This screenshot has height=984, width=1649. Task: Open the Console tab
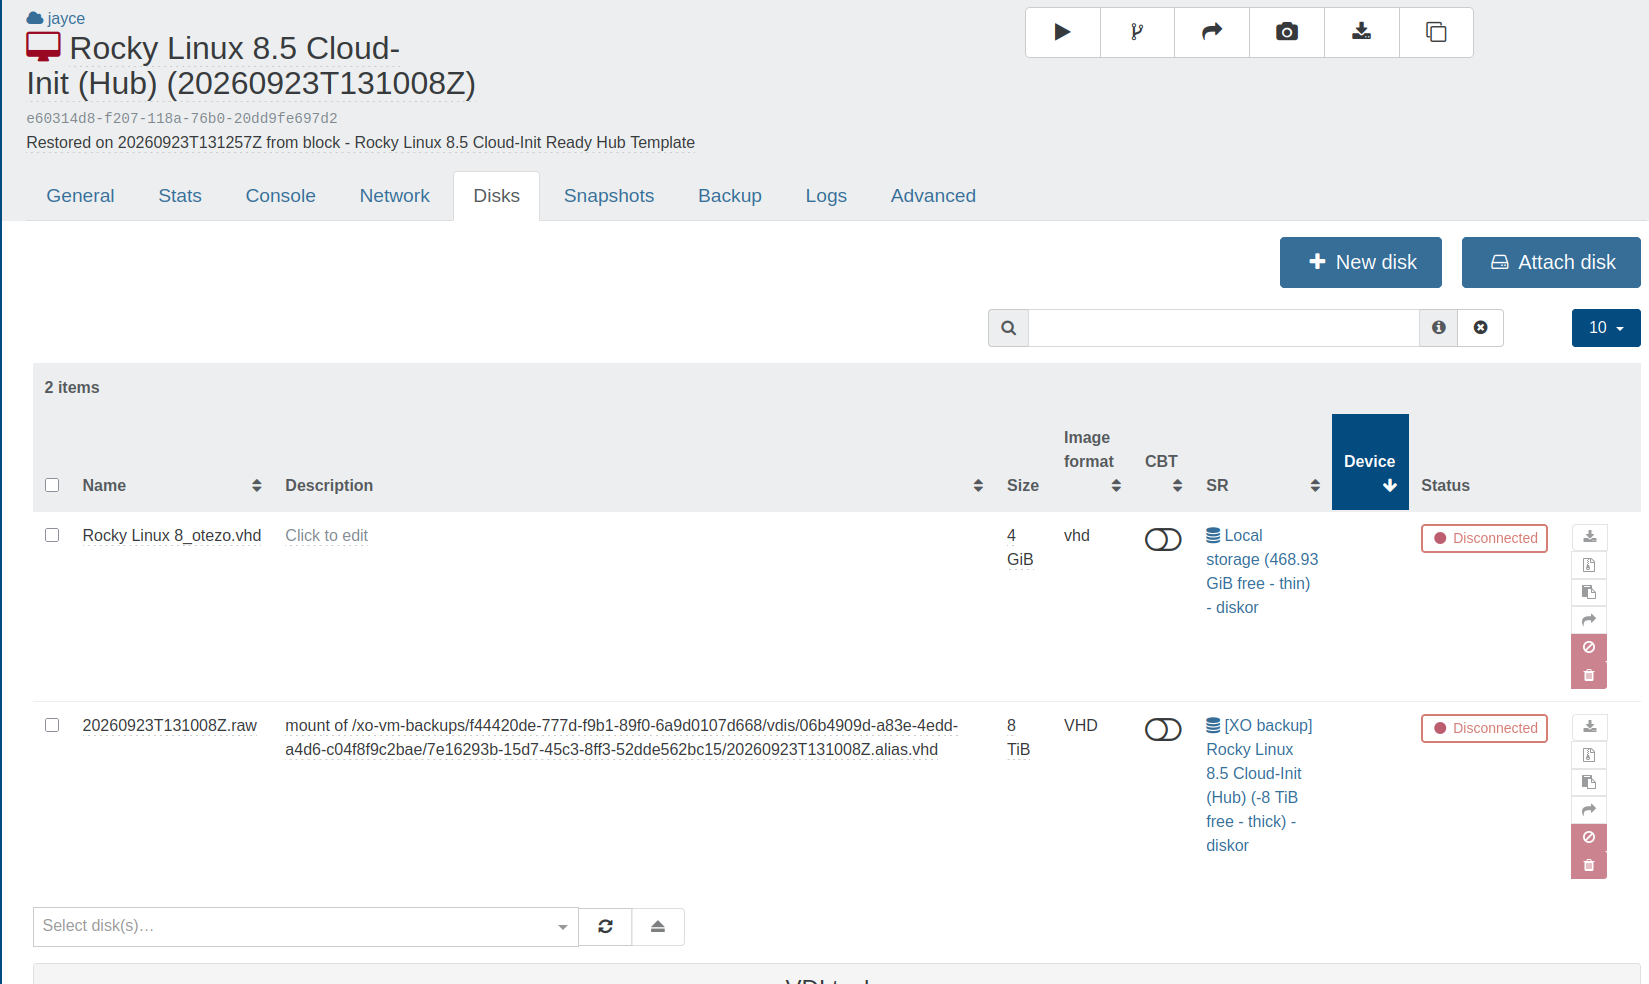pos(281,196)
